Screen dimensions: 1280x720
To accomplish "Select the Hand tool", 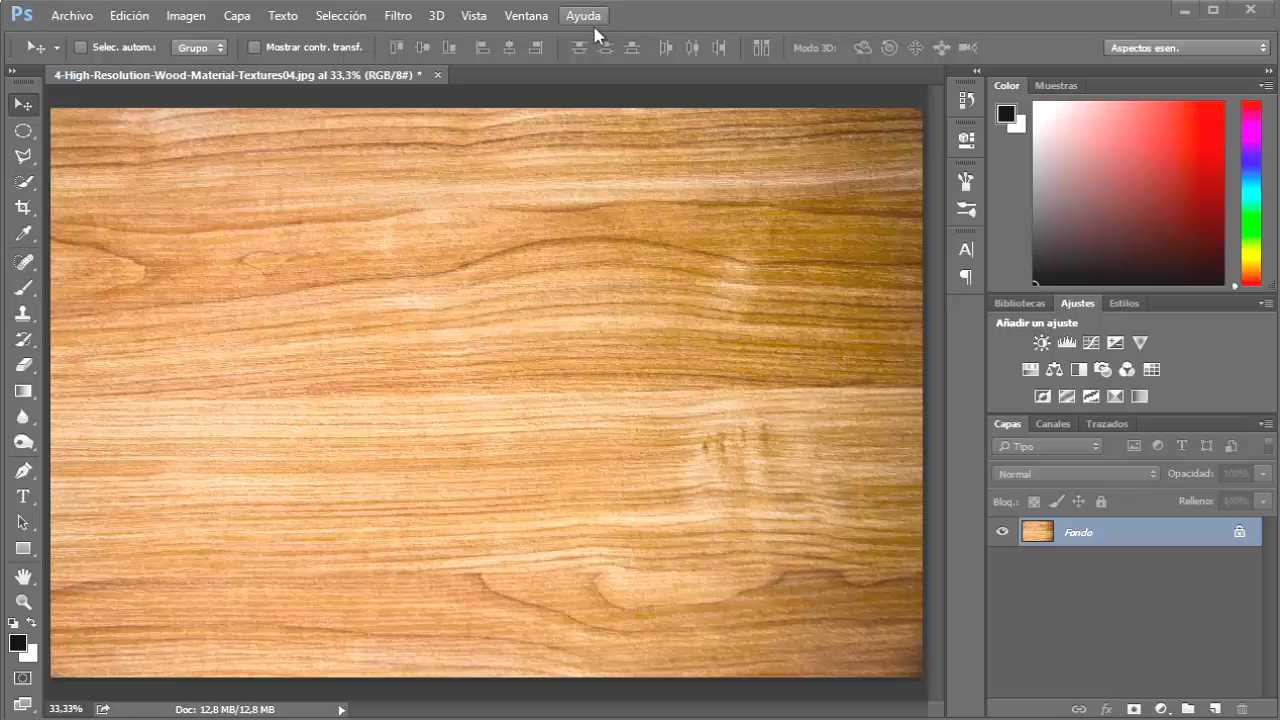I will coord(23,577).
